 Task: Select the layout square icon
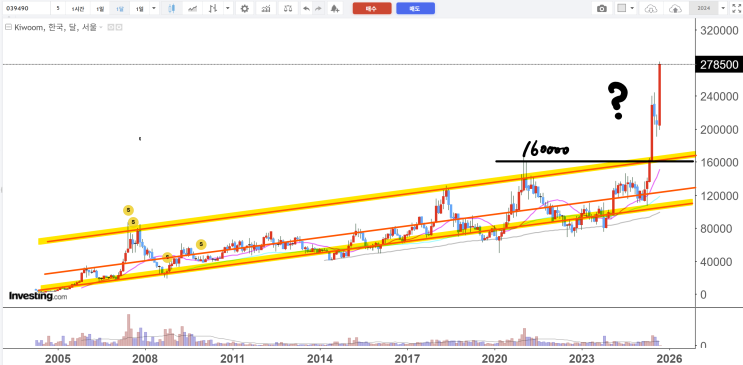(622, 9)
